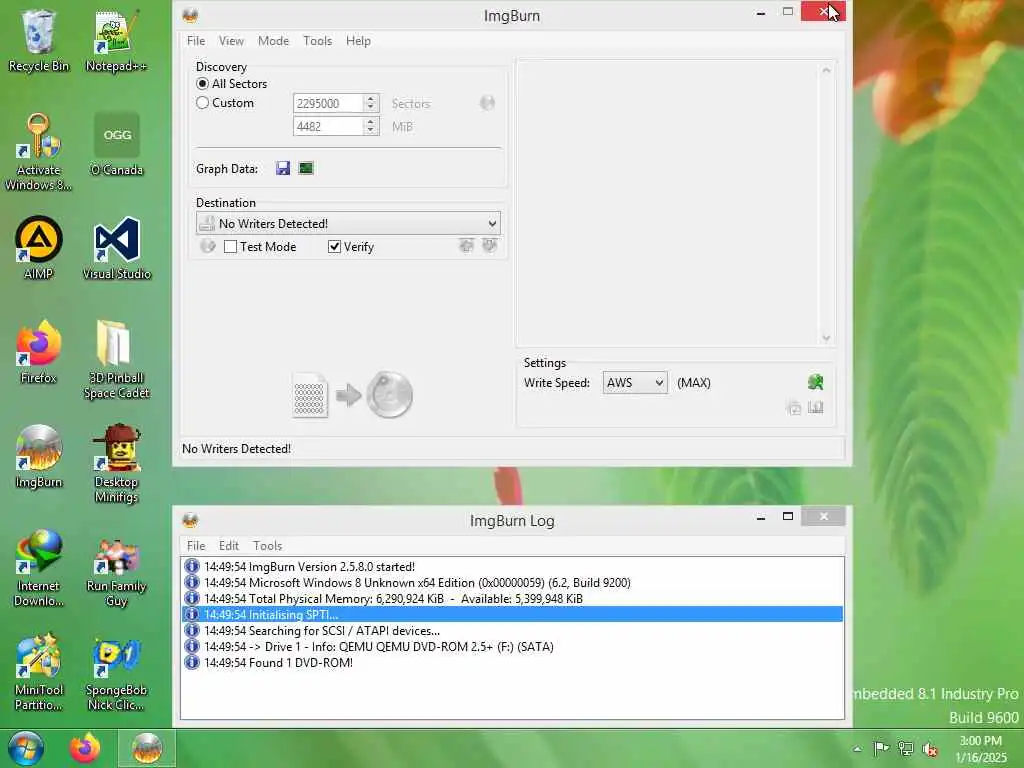
Task: Click the greyed icon left of the book icon
Action: tap(794, 408)
